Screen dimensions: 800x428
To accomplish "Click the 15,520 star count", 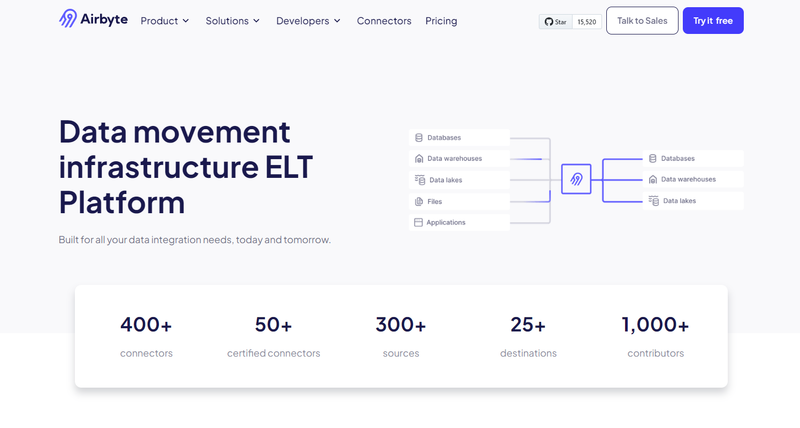I will 587,22.
